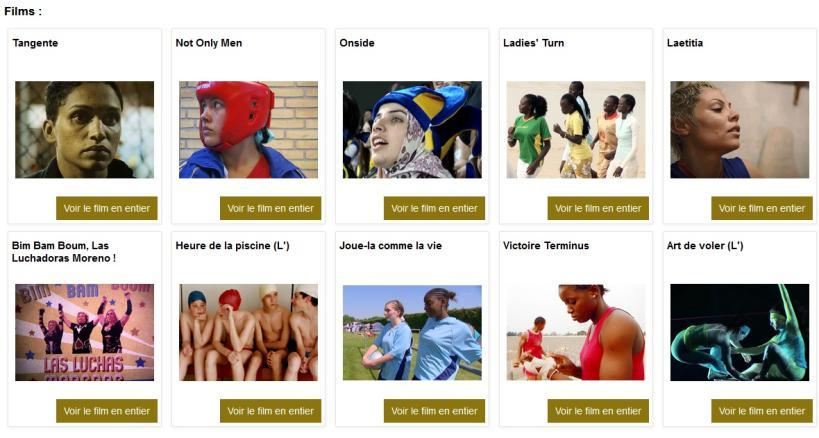Viewport: 819px width, 438px height.
Task: Open the Joue-la comme la vie title
Action: (x=391, y=245)
